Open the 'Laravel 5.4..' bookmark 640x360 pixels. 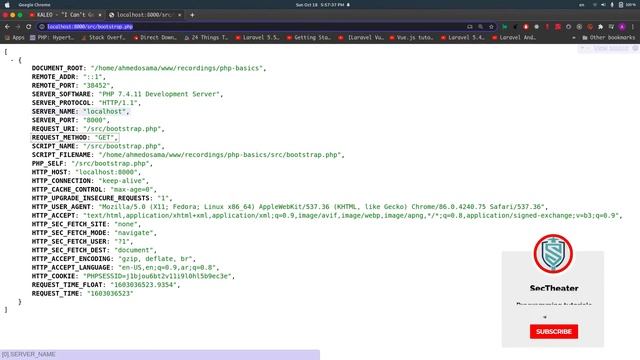[463, 38]
